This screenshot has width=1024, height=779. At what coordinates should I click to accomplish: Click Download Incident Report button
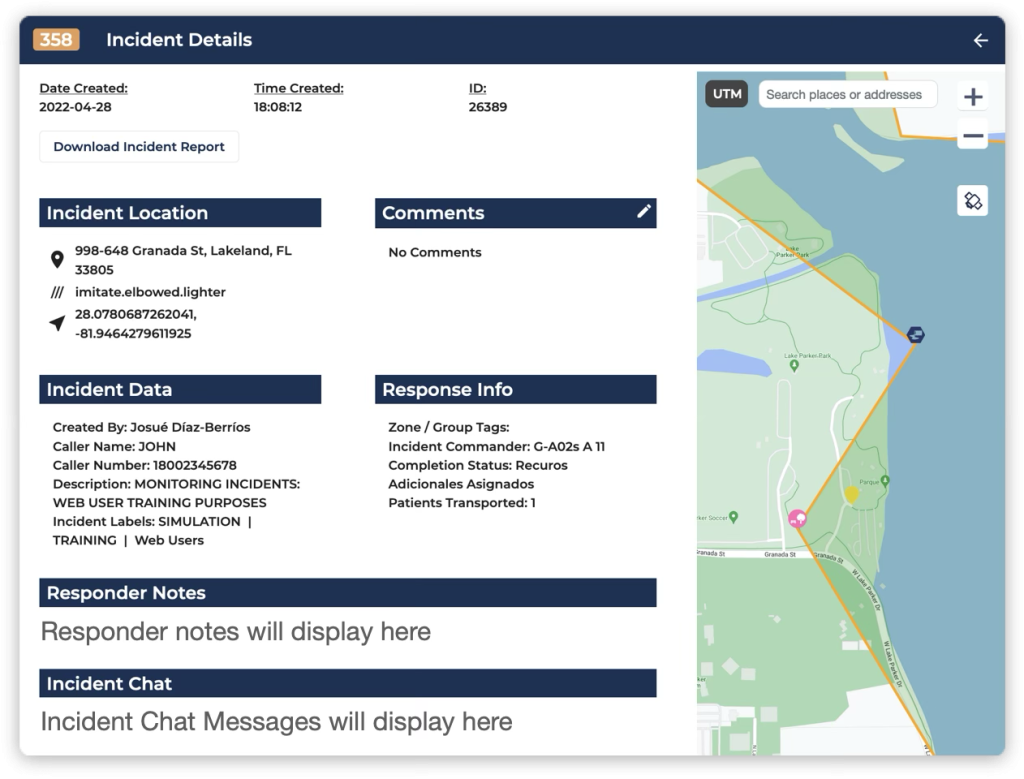(139, 147)
